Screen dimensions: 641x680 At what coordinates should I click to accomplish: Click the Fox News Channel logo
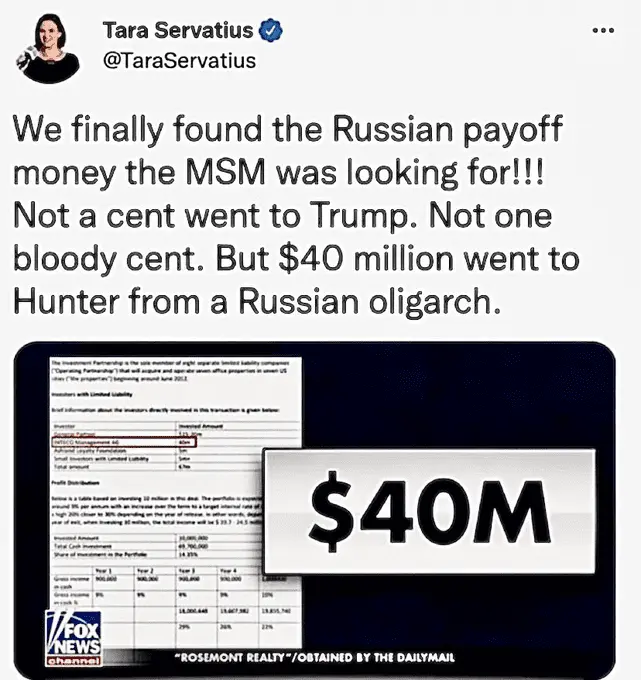click(73, 638)
